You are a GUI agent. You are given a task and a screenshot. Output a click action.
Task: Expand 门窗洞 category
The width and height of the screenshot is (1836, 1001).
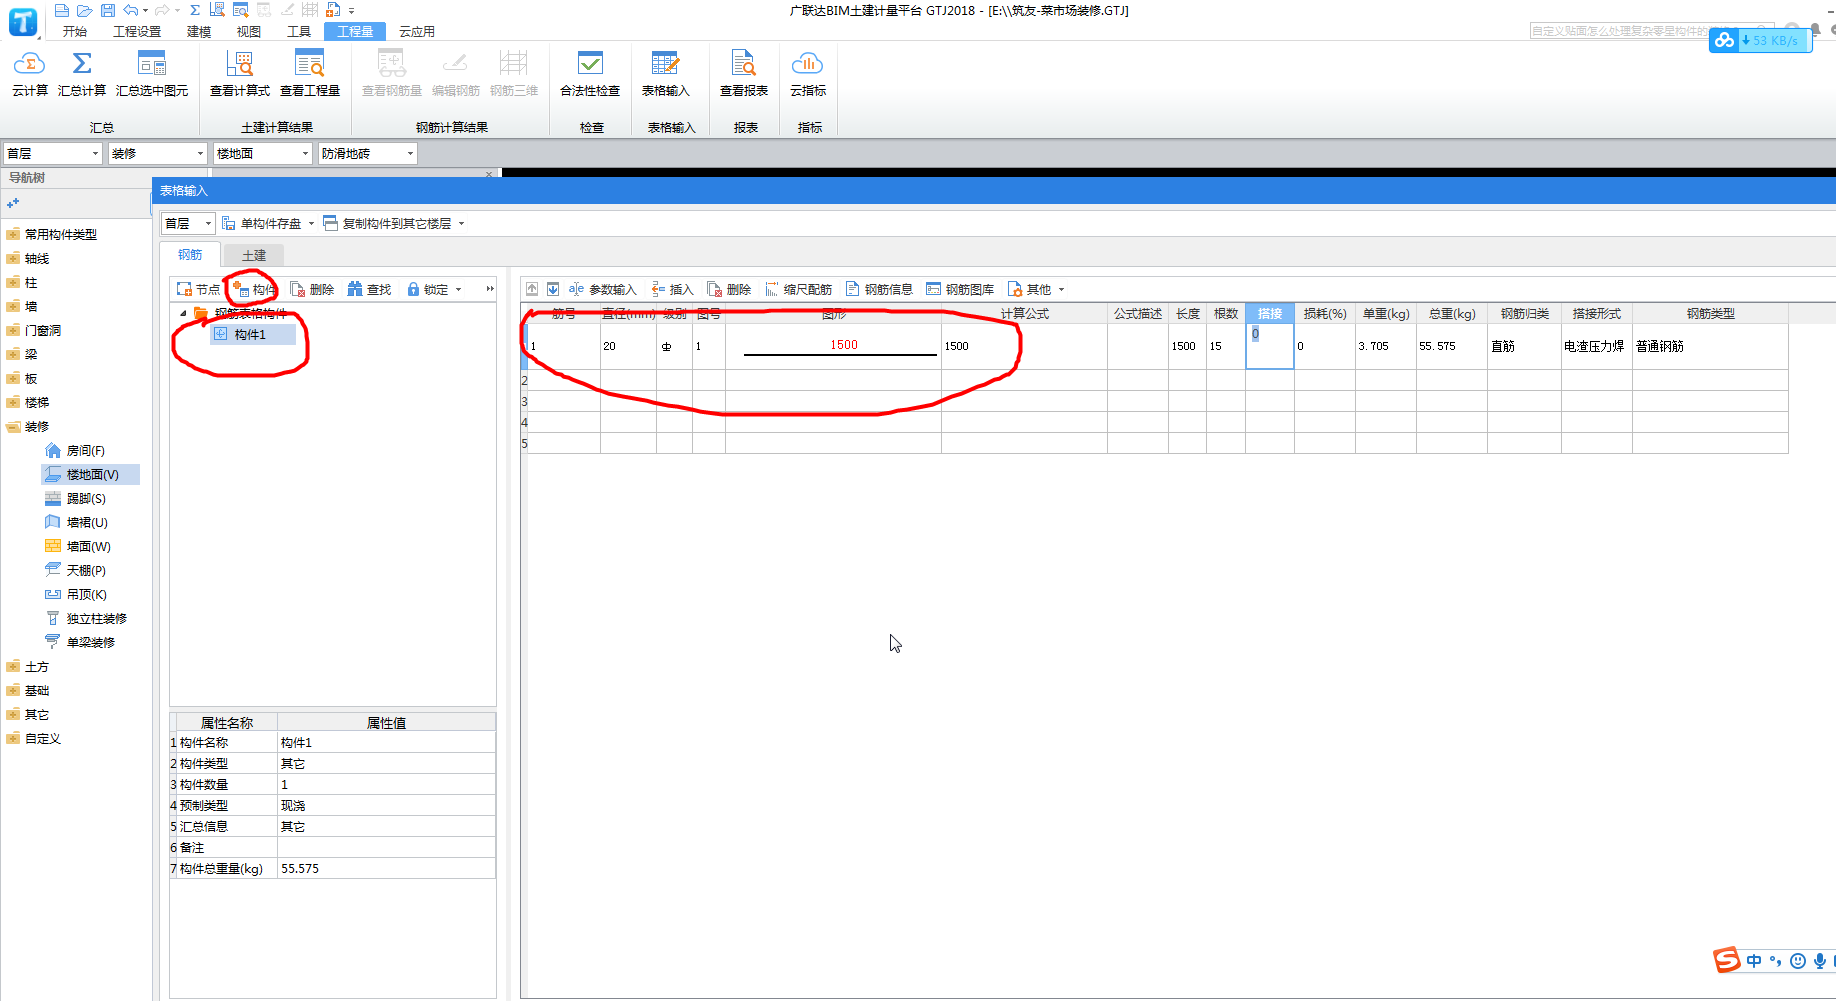click(x=12, y=330)
